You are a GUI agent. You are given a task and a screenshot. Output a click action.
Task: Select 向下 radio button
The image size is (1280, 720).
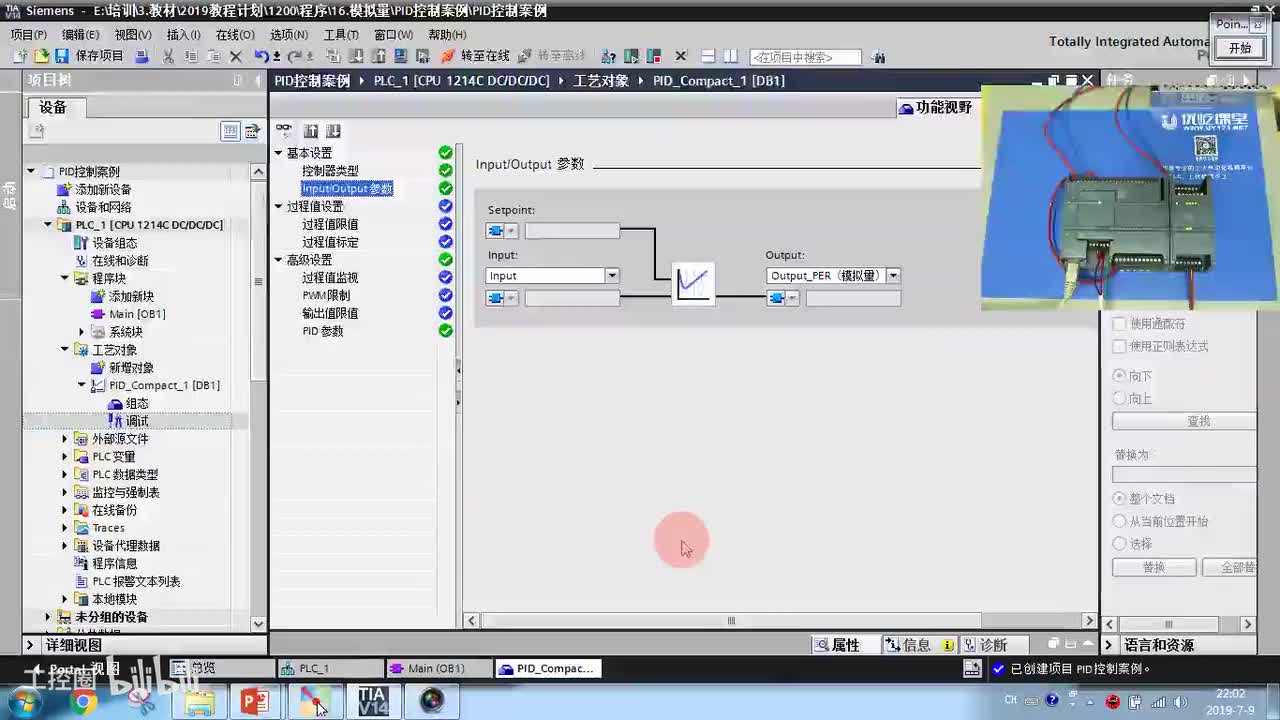(1119, 376)
